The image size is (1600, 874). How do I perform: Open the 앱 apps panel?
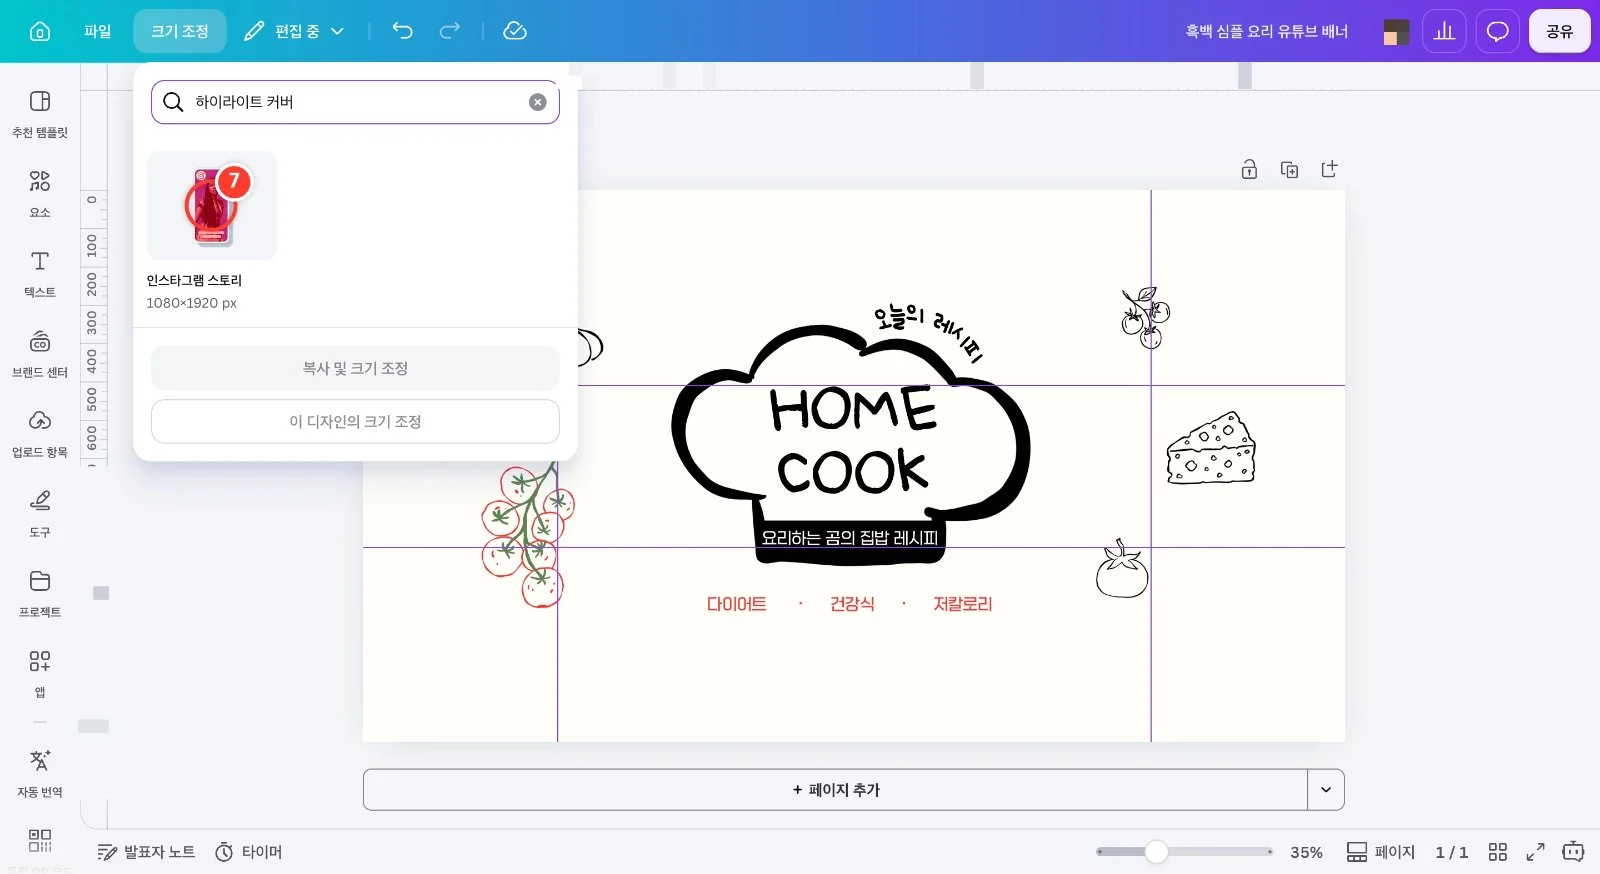[40, 674]
